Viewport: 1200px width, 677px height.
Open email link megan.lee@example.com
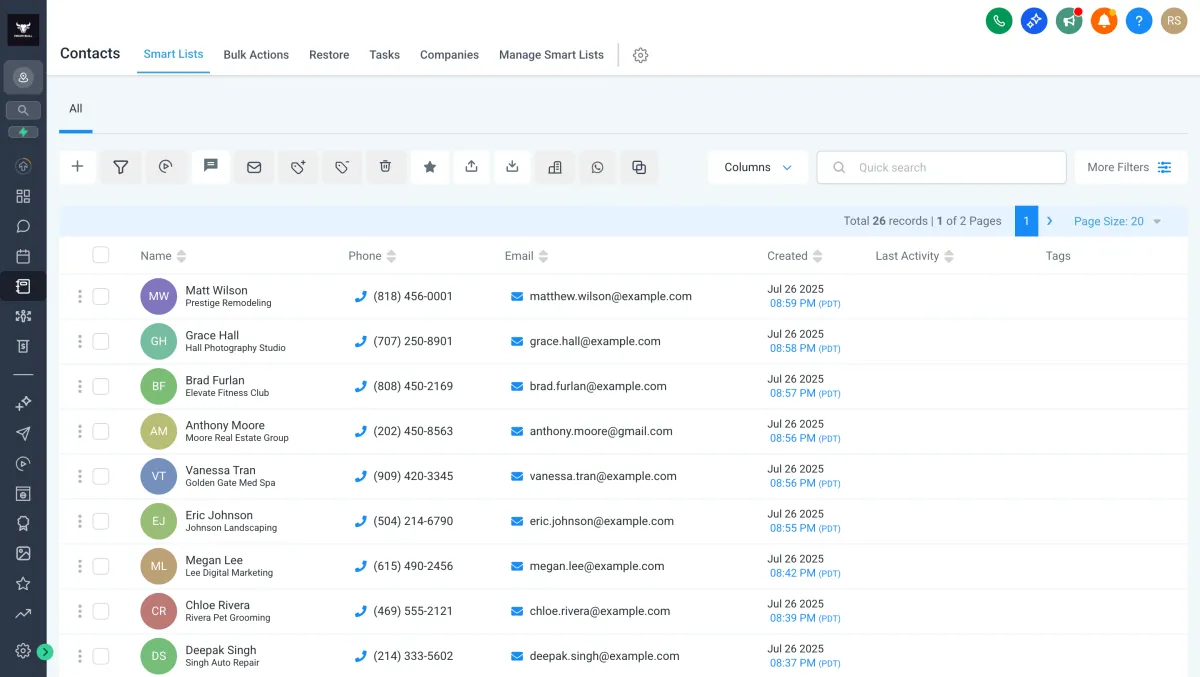(597, 566)
